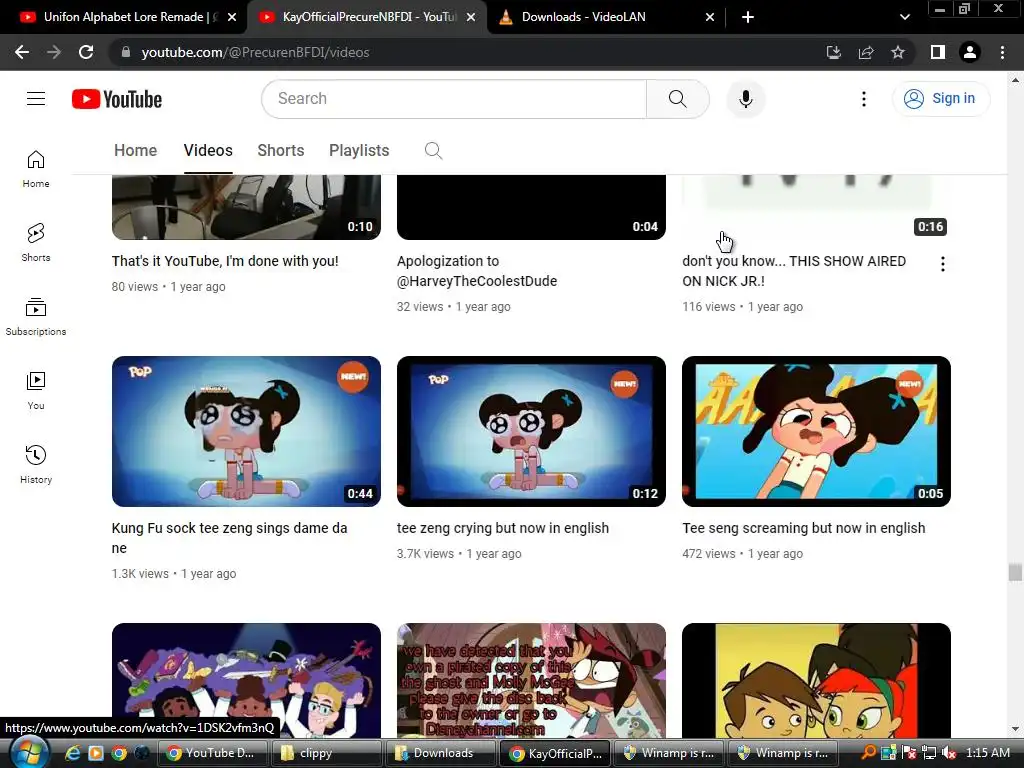Open the YouTube hamburger guide menu
1024x768 pixels.
click(36, 99)
